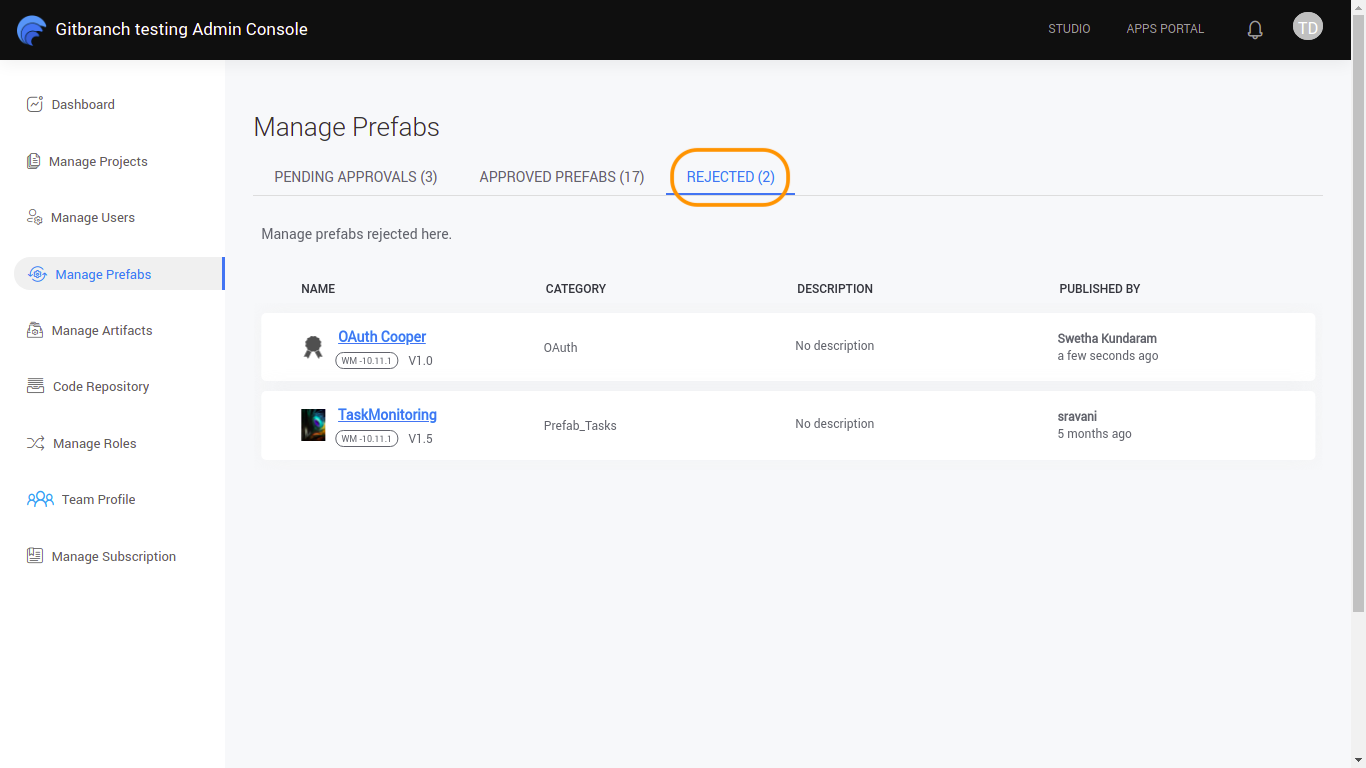
Task: Go to Studio from top bar
Action: click(1069, 29)
